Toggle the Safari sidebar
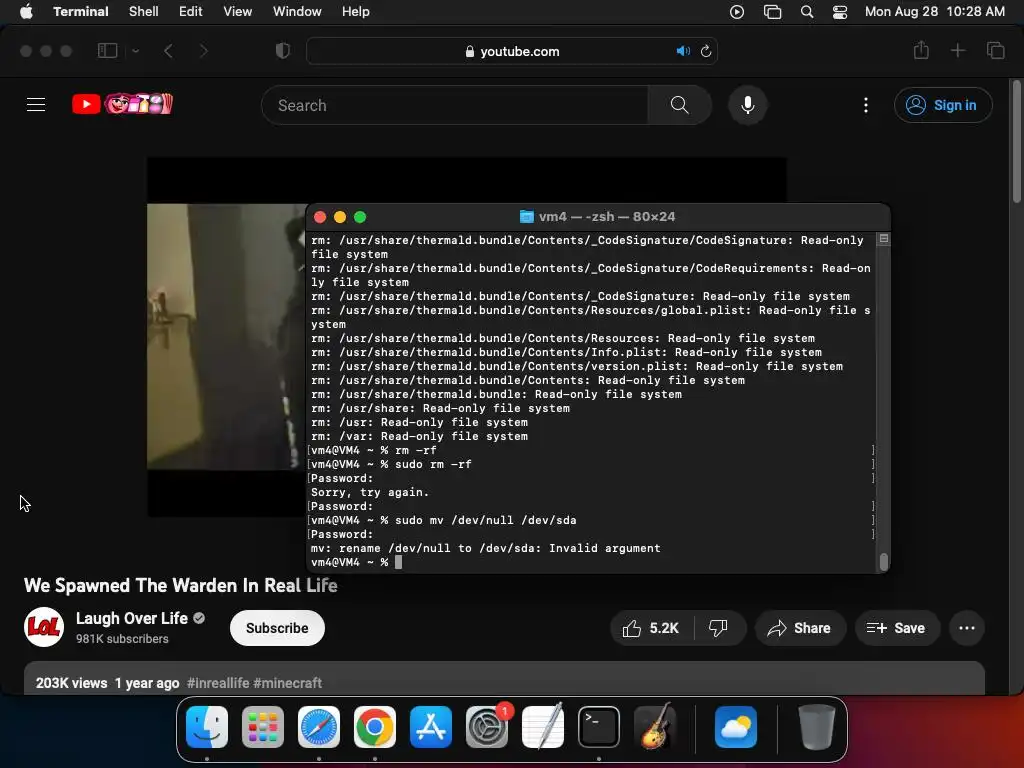This screenshot has height=768, width=1024. [107, 51]
